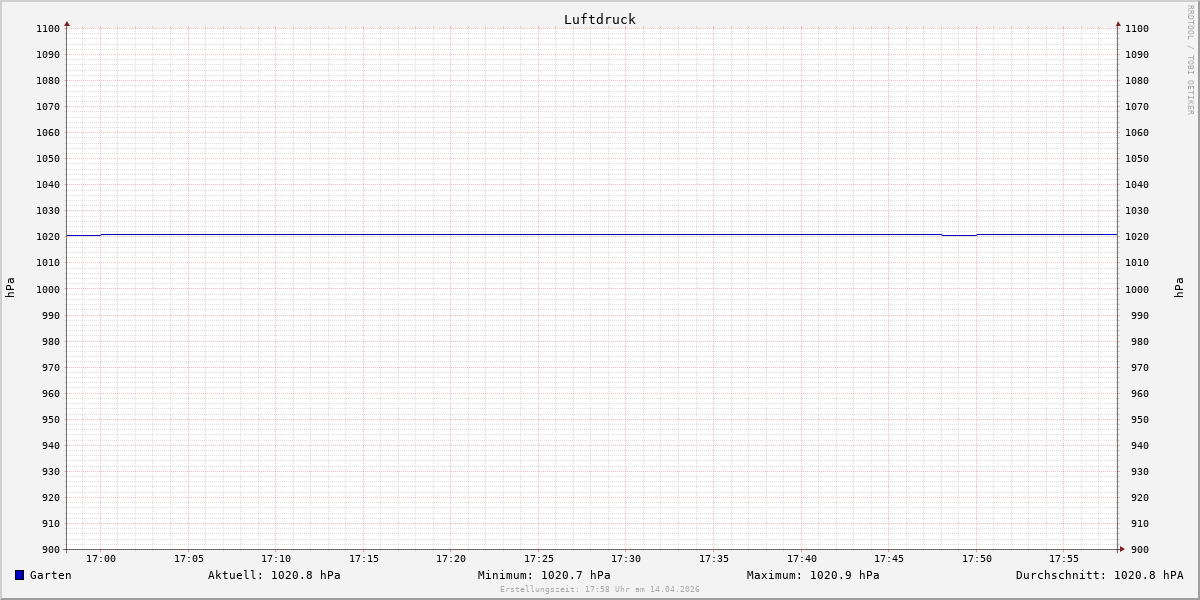Viewport: 1200px width, 600px height.
Task: Click the 17:55 time axis label
Action: point(1064,559)
